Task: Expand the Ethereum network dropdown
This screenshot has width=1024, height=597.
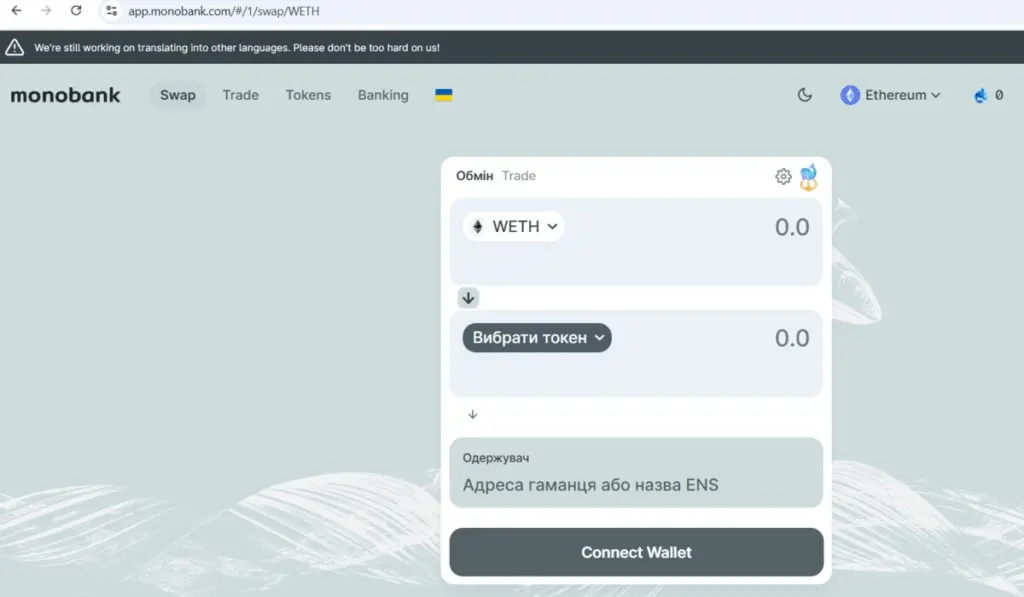Action: [x=891, y=96]
